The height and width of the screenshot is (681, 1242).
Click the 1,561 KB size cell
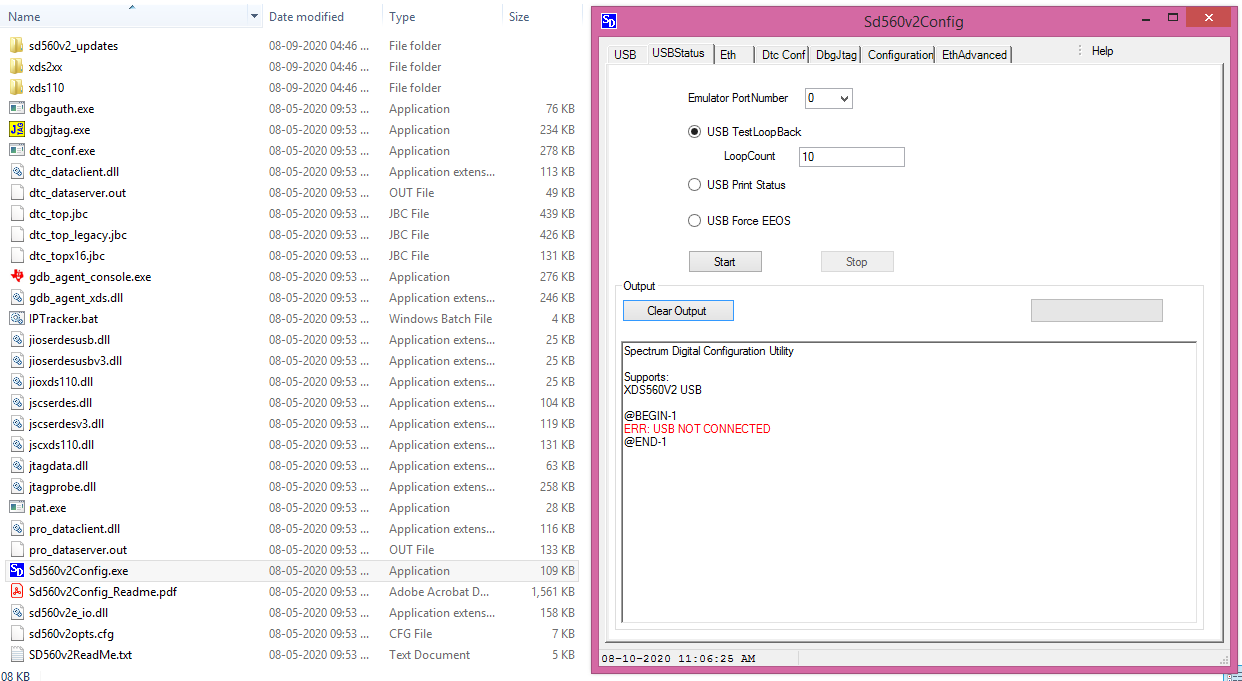pyautogui.click(x=554, y=592)
